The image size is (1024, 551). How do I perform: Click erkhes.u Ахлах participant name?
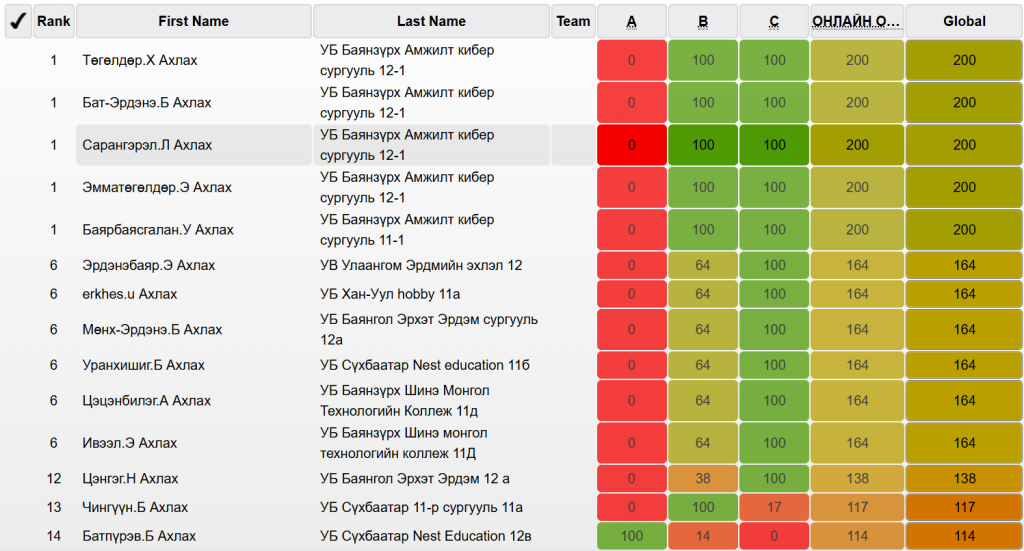[x=130, y=294]
